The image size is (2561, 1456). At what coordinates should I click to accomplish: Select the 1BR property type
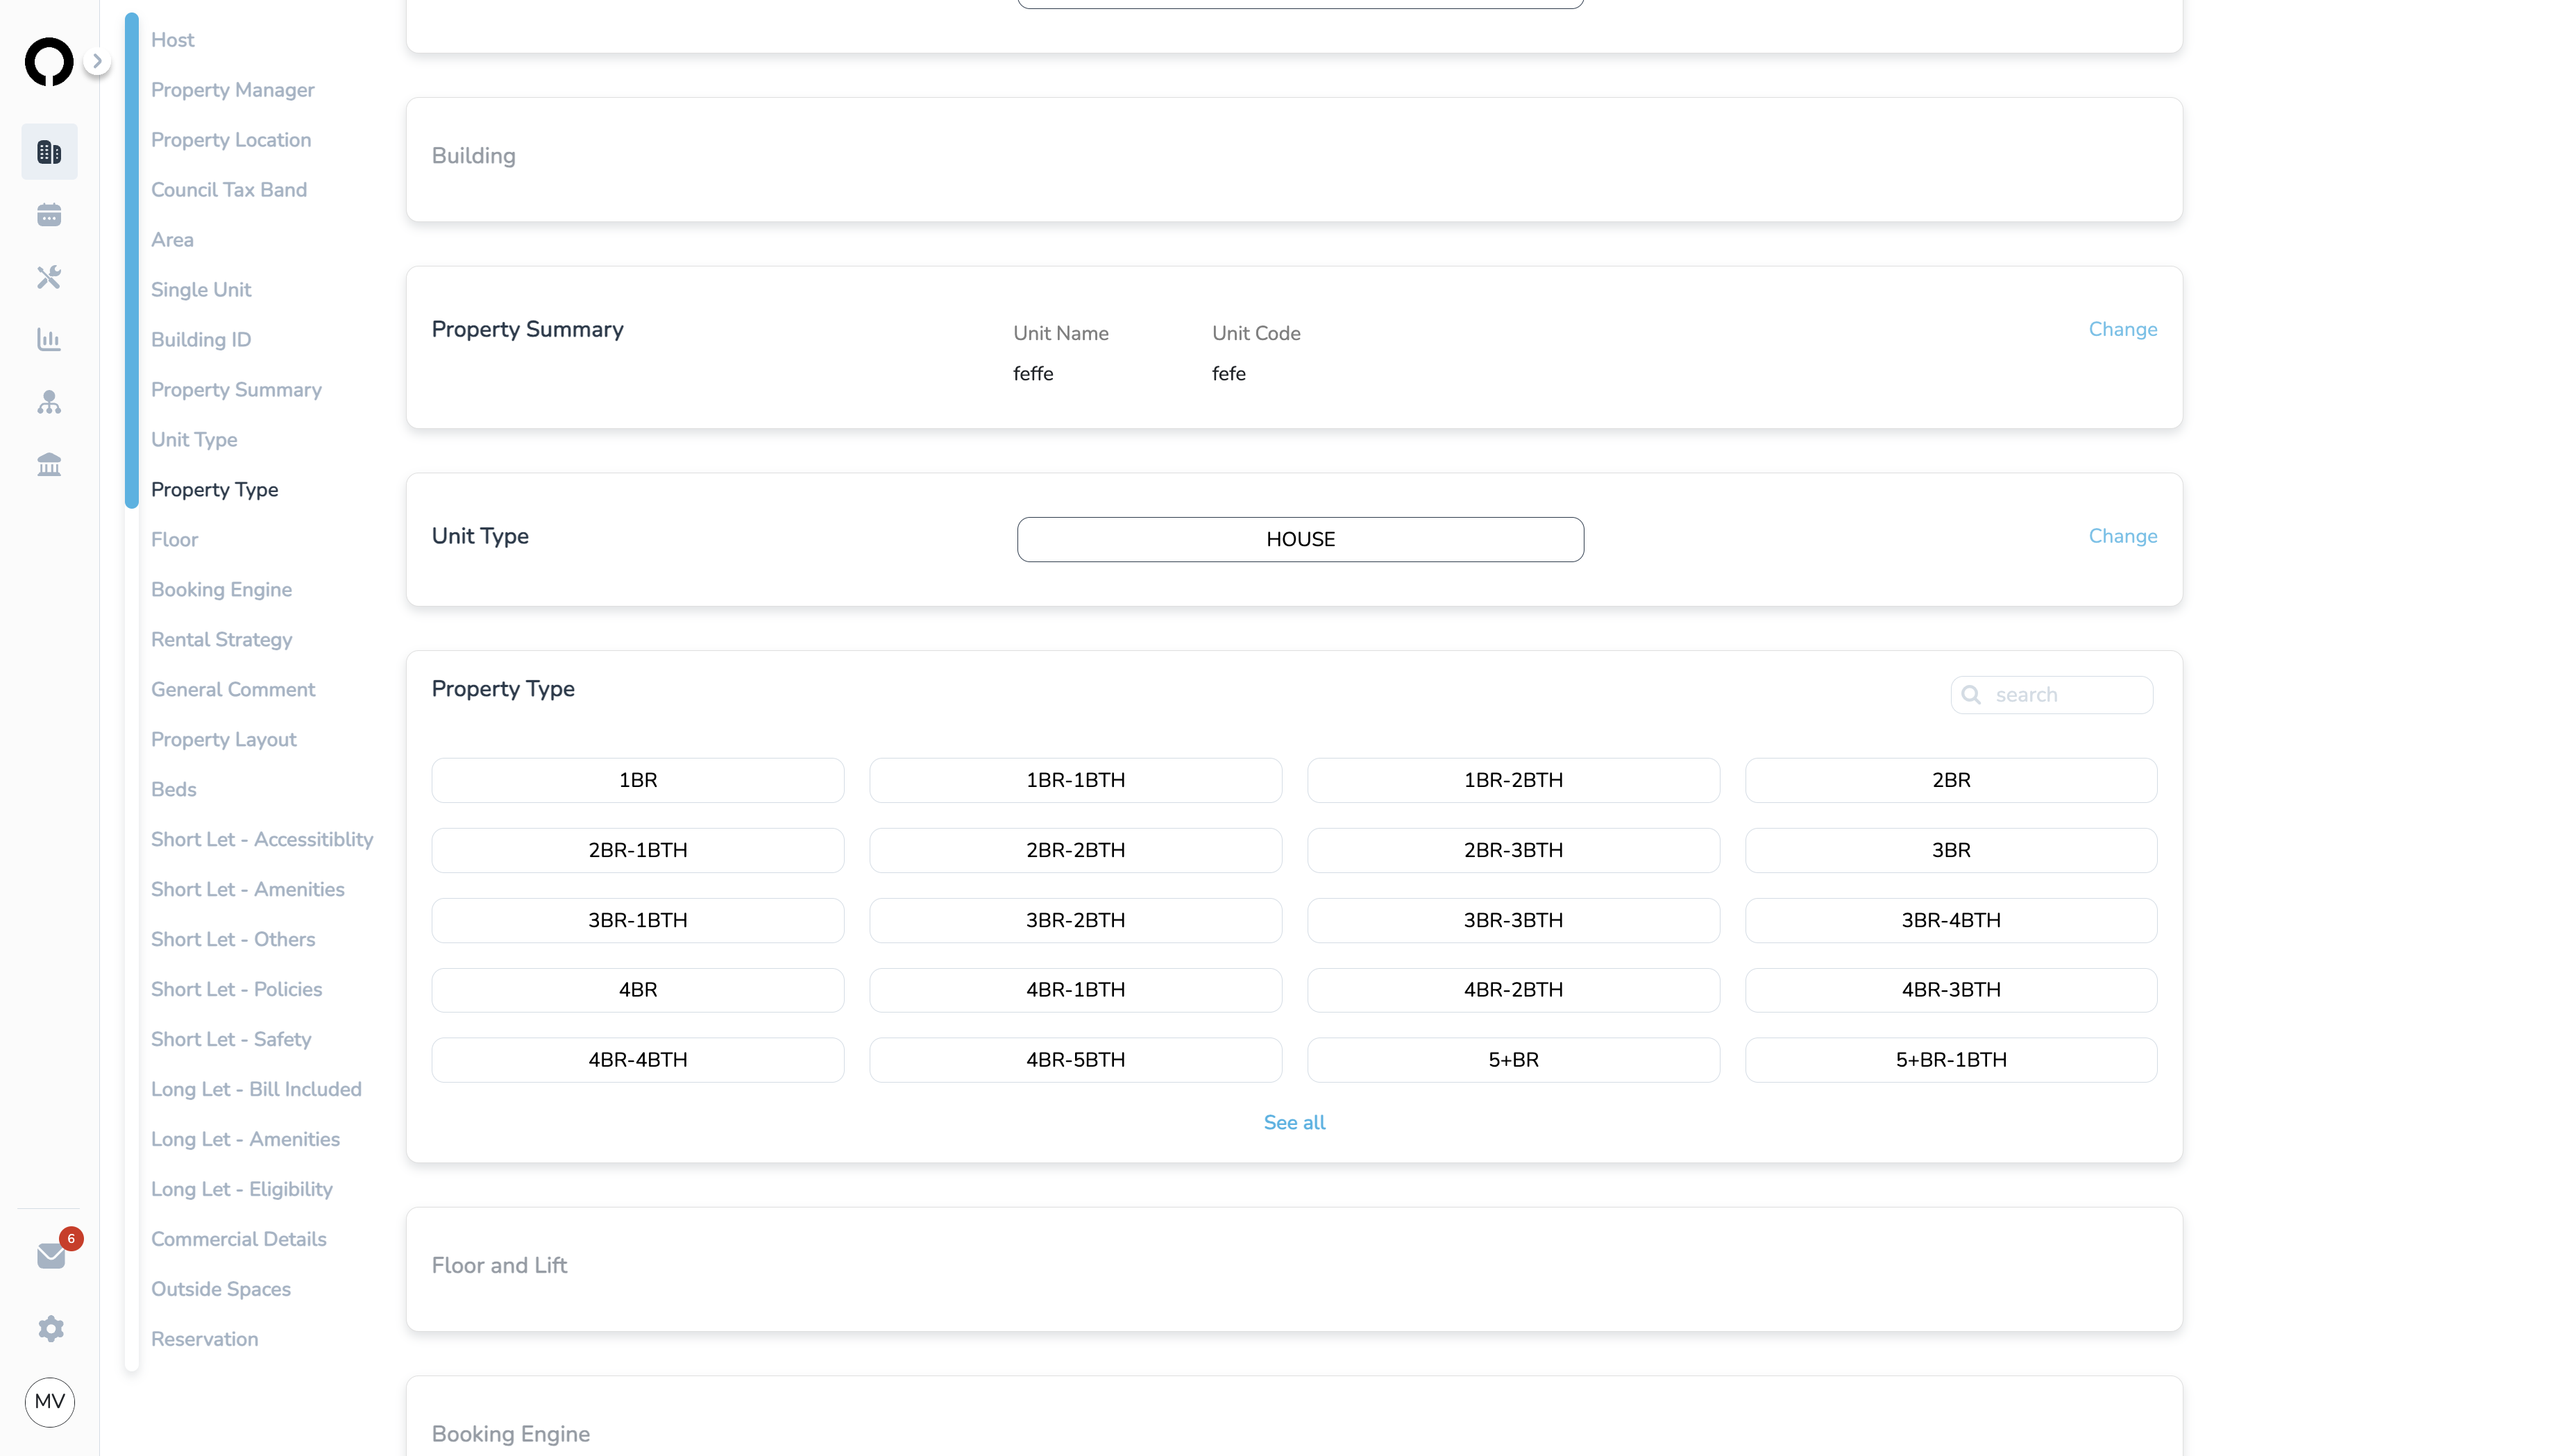click(x=638, y=780)
